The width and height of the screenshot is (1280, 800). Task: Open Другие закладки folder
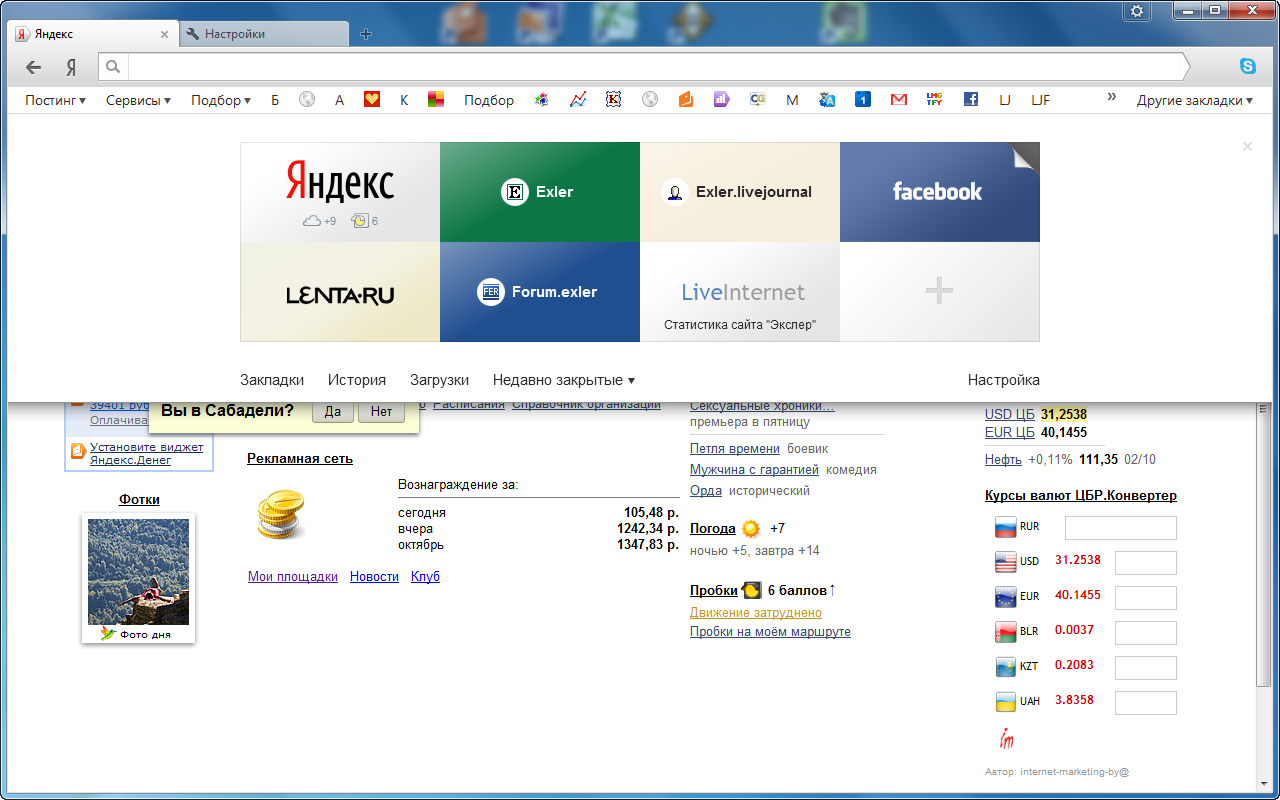pos(1194,100)
